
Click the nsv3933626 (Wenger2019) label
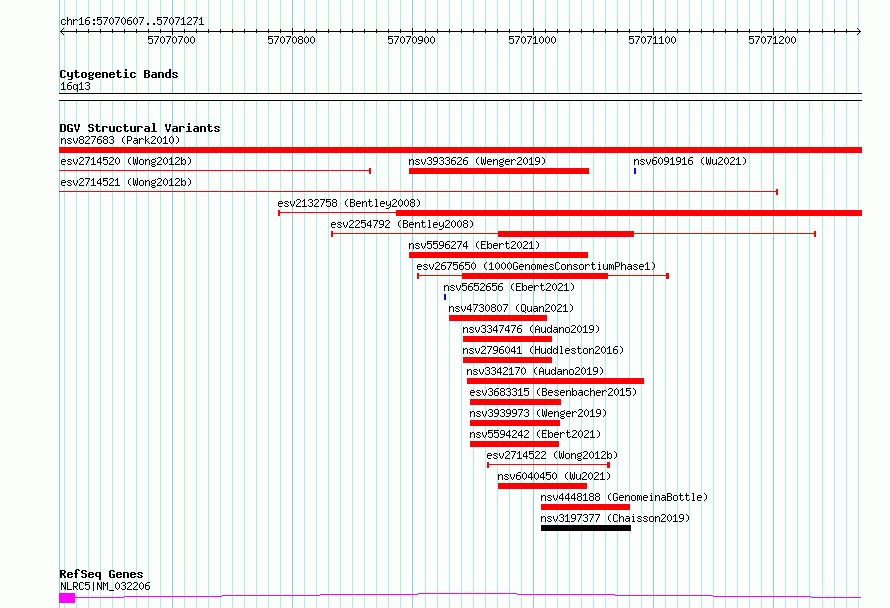(477, 161)
